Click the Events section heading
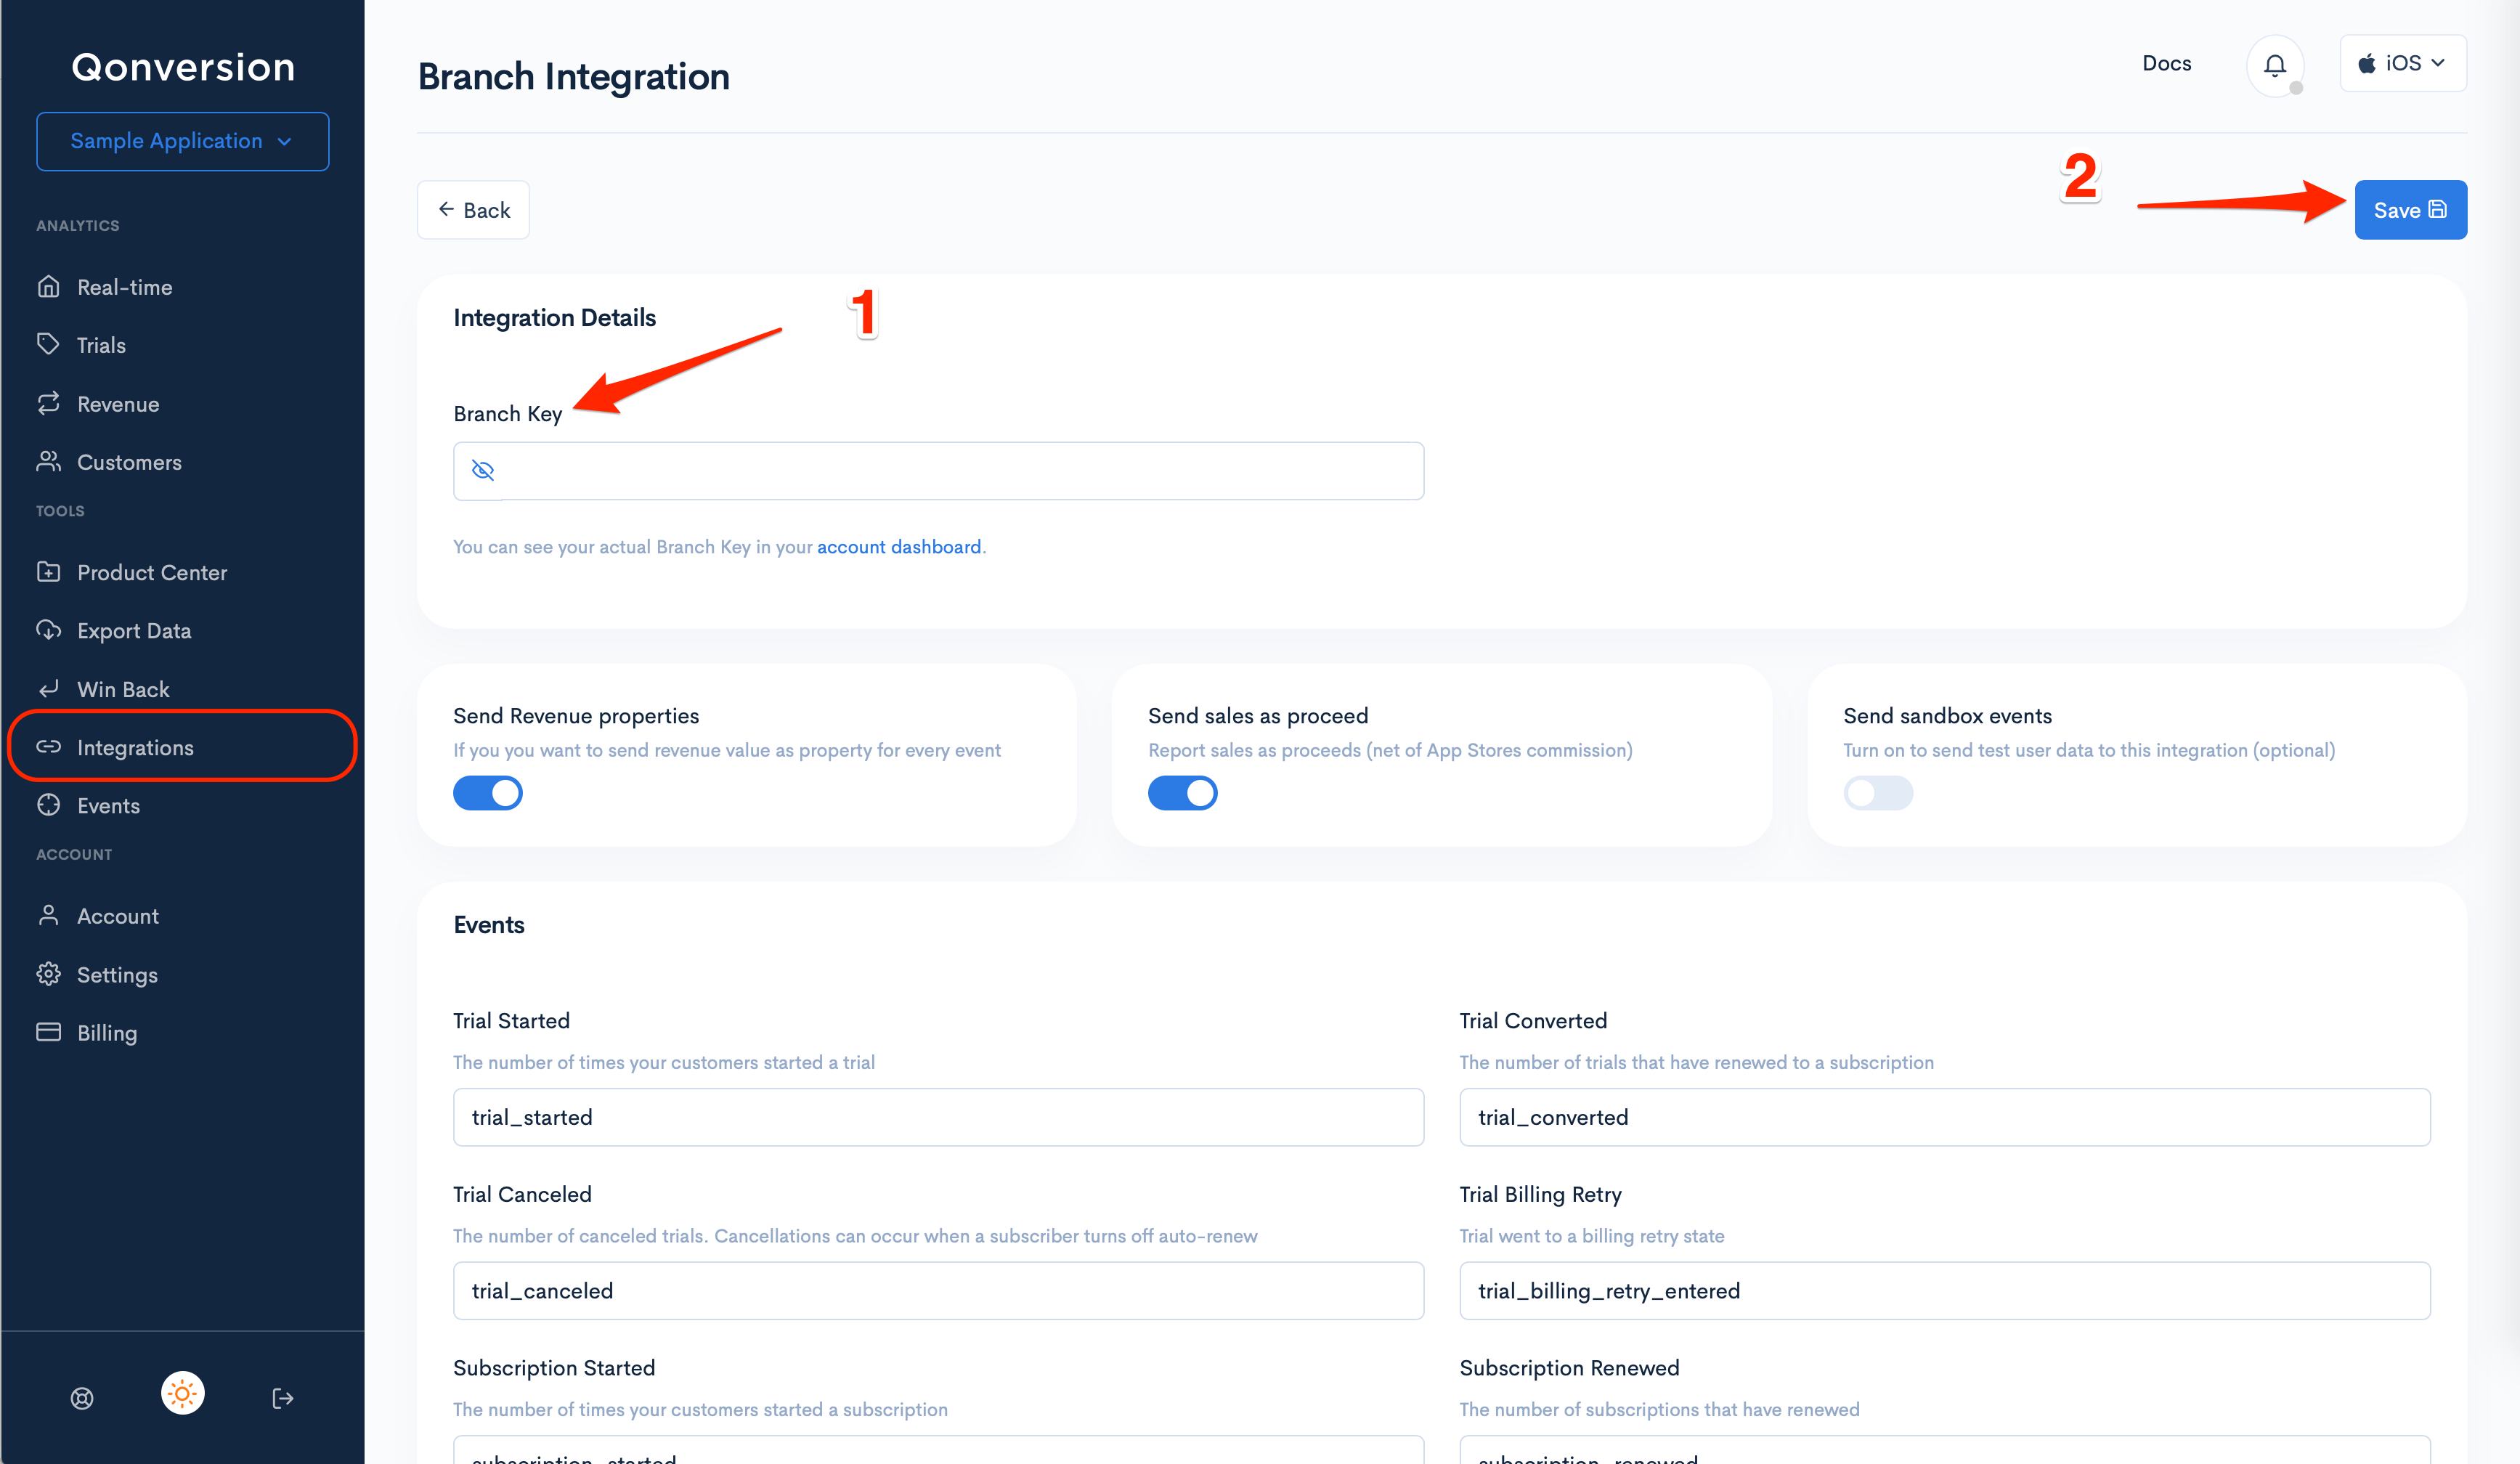Image resolution: width=2520 pixels, height=1464 pixels. click(x=489, y=925)
